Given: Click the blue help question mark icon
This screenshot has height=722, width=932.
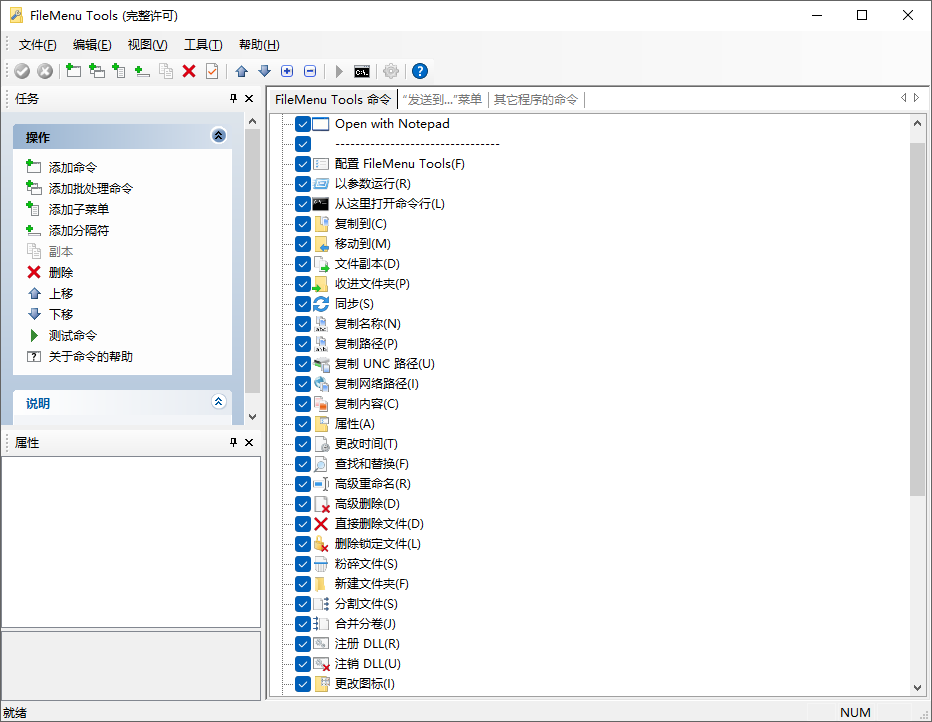Looking at the screenshot, I should point(419,70).
